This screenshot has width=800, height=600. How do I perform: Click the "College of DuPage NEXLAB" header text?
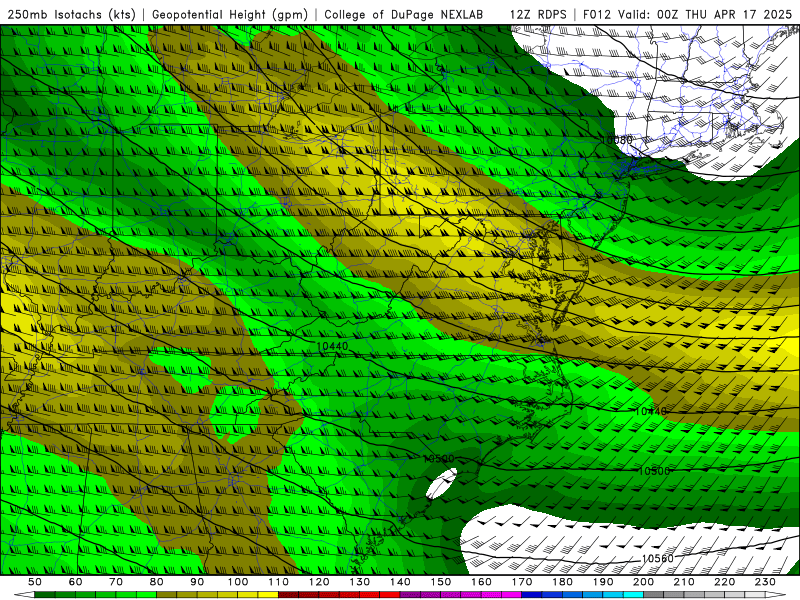[403, 14]
